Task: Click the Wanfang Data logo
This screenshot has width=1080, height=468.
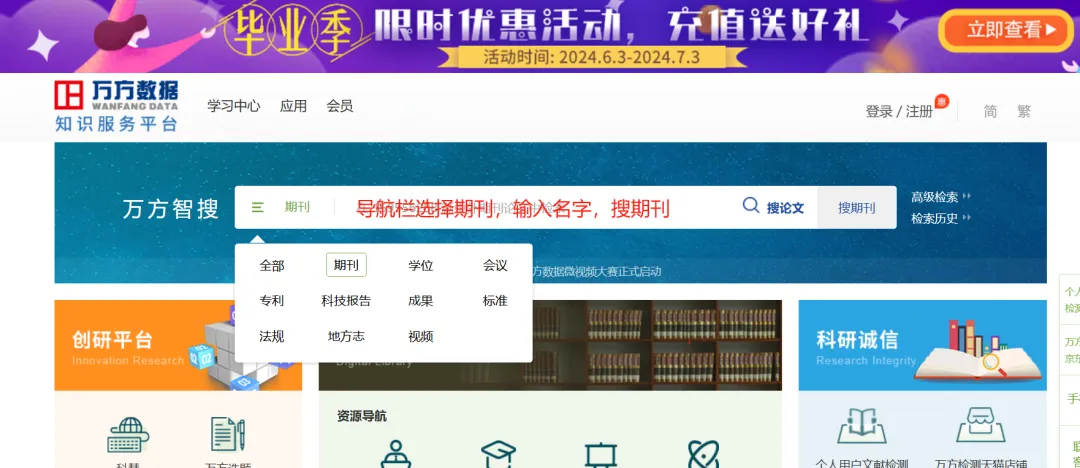Action: click(x=116, y=105)
